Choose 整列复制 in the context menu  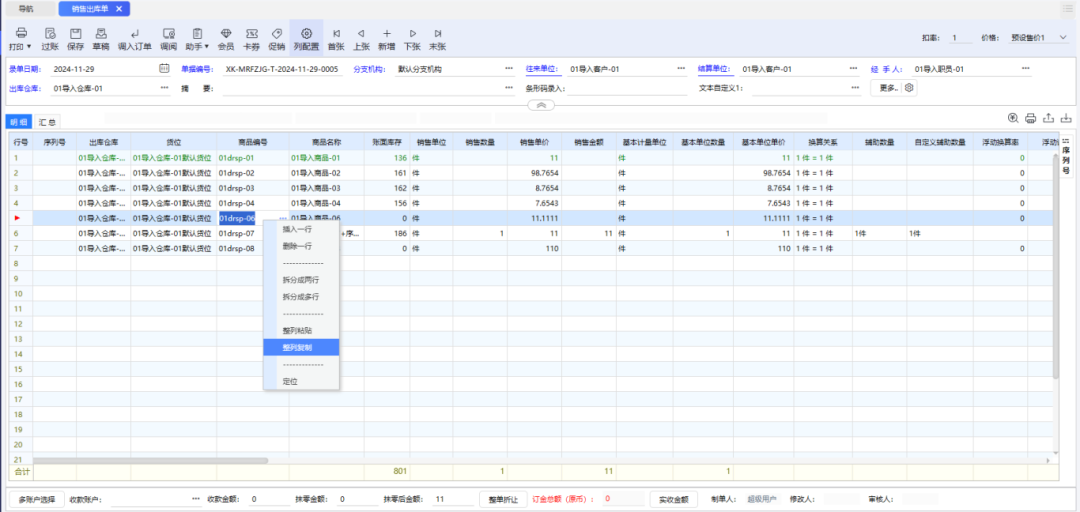point(298,348)
